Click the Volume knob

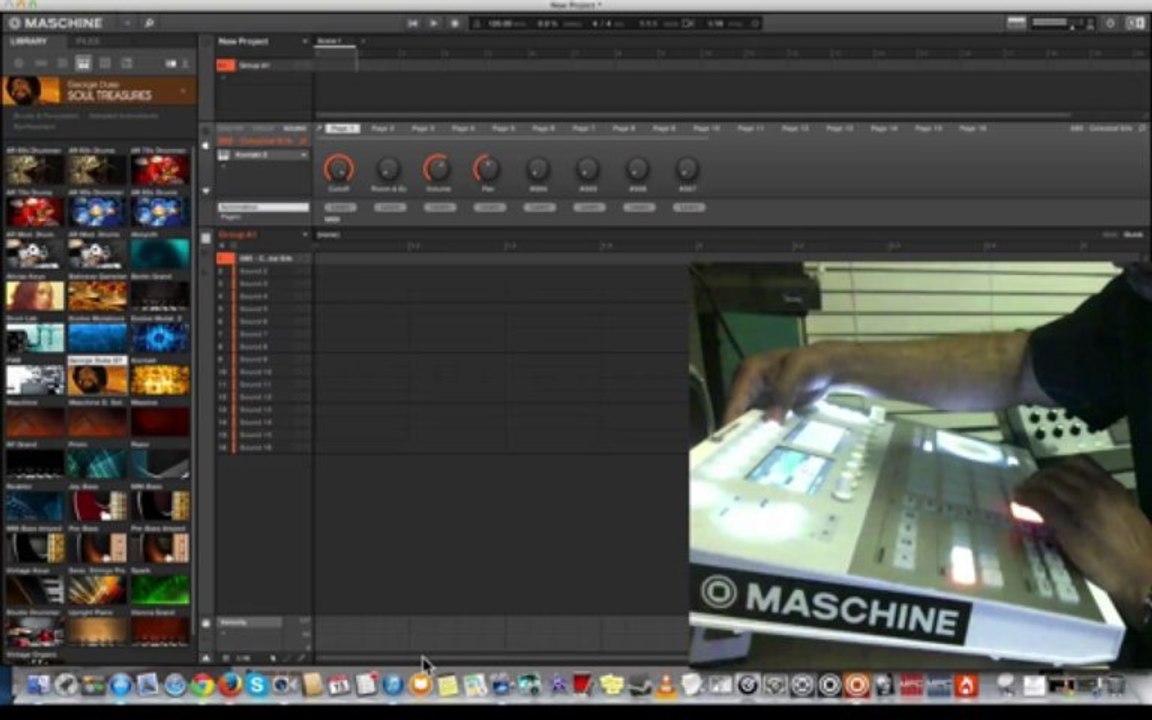(x=438, y=169)
